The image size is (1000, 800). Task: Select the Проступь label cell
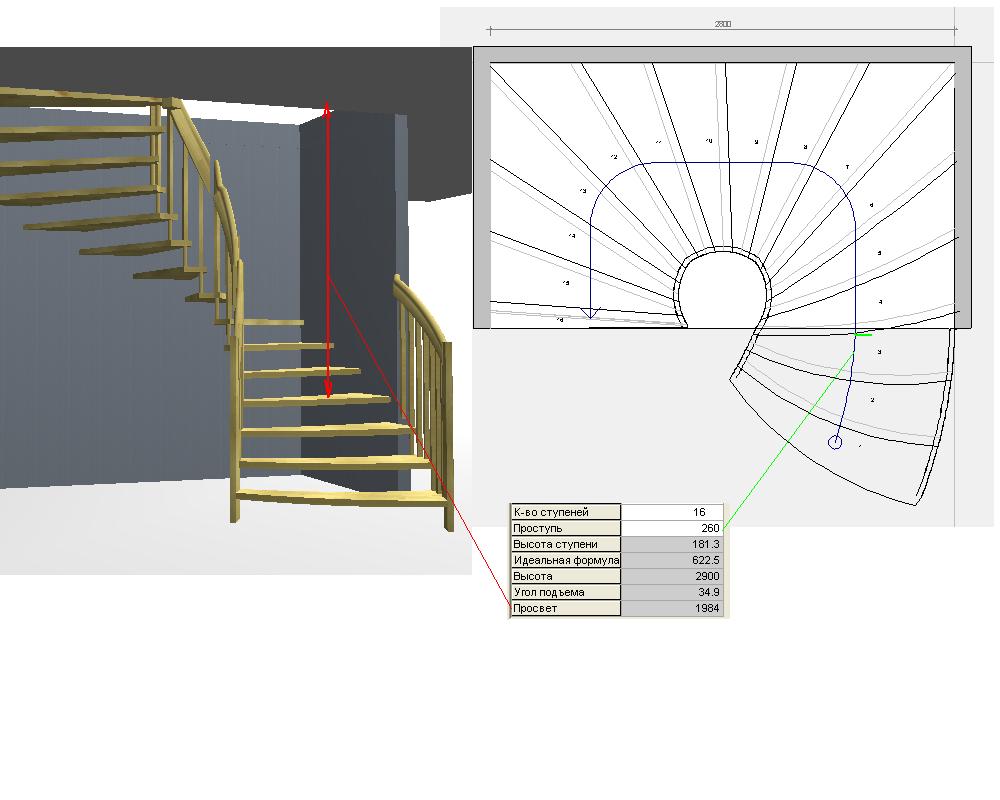point(565,528)
